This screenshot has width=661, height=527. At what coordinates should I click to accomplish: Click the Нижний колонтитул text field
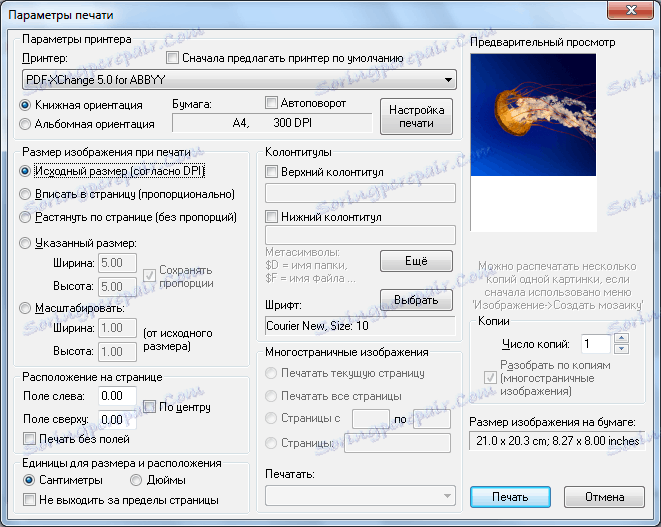(360, 235)
